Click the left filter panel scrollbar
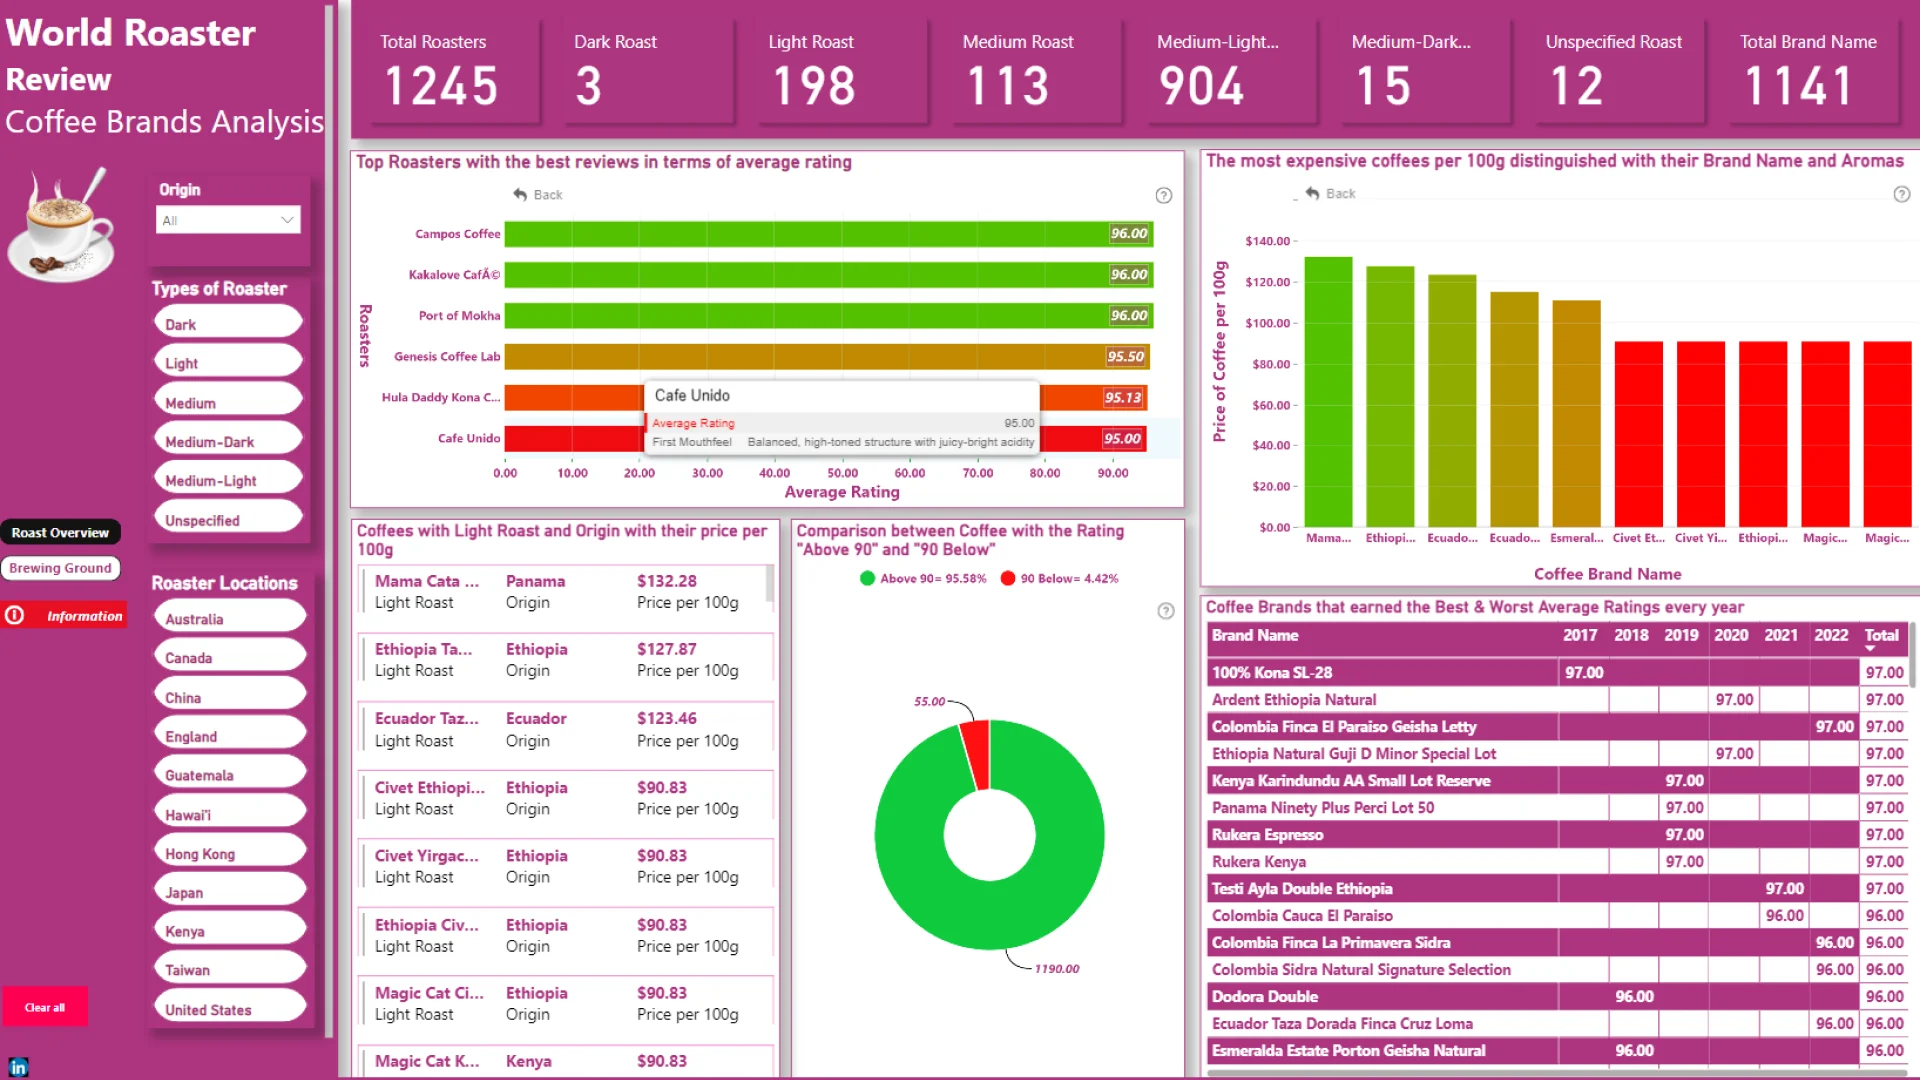This screenshot has width=1920, height=1080. [329, 520]
